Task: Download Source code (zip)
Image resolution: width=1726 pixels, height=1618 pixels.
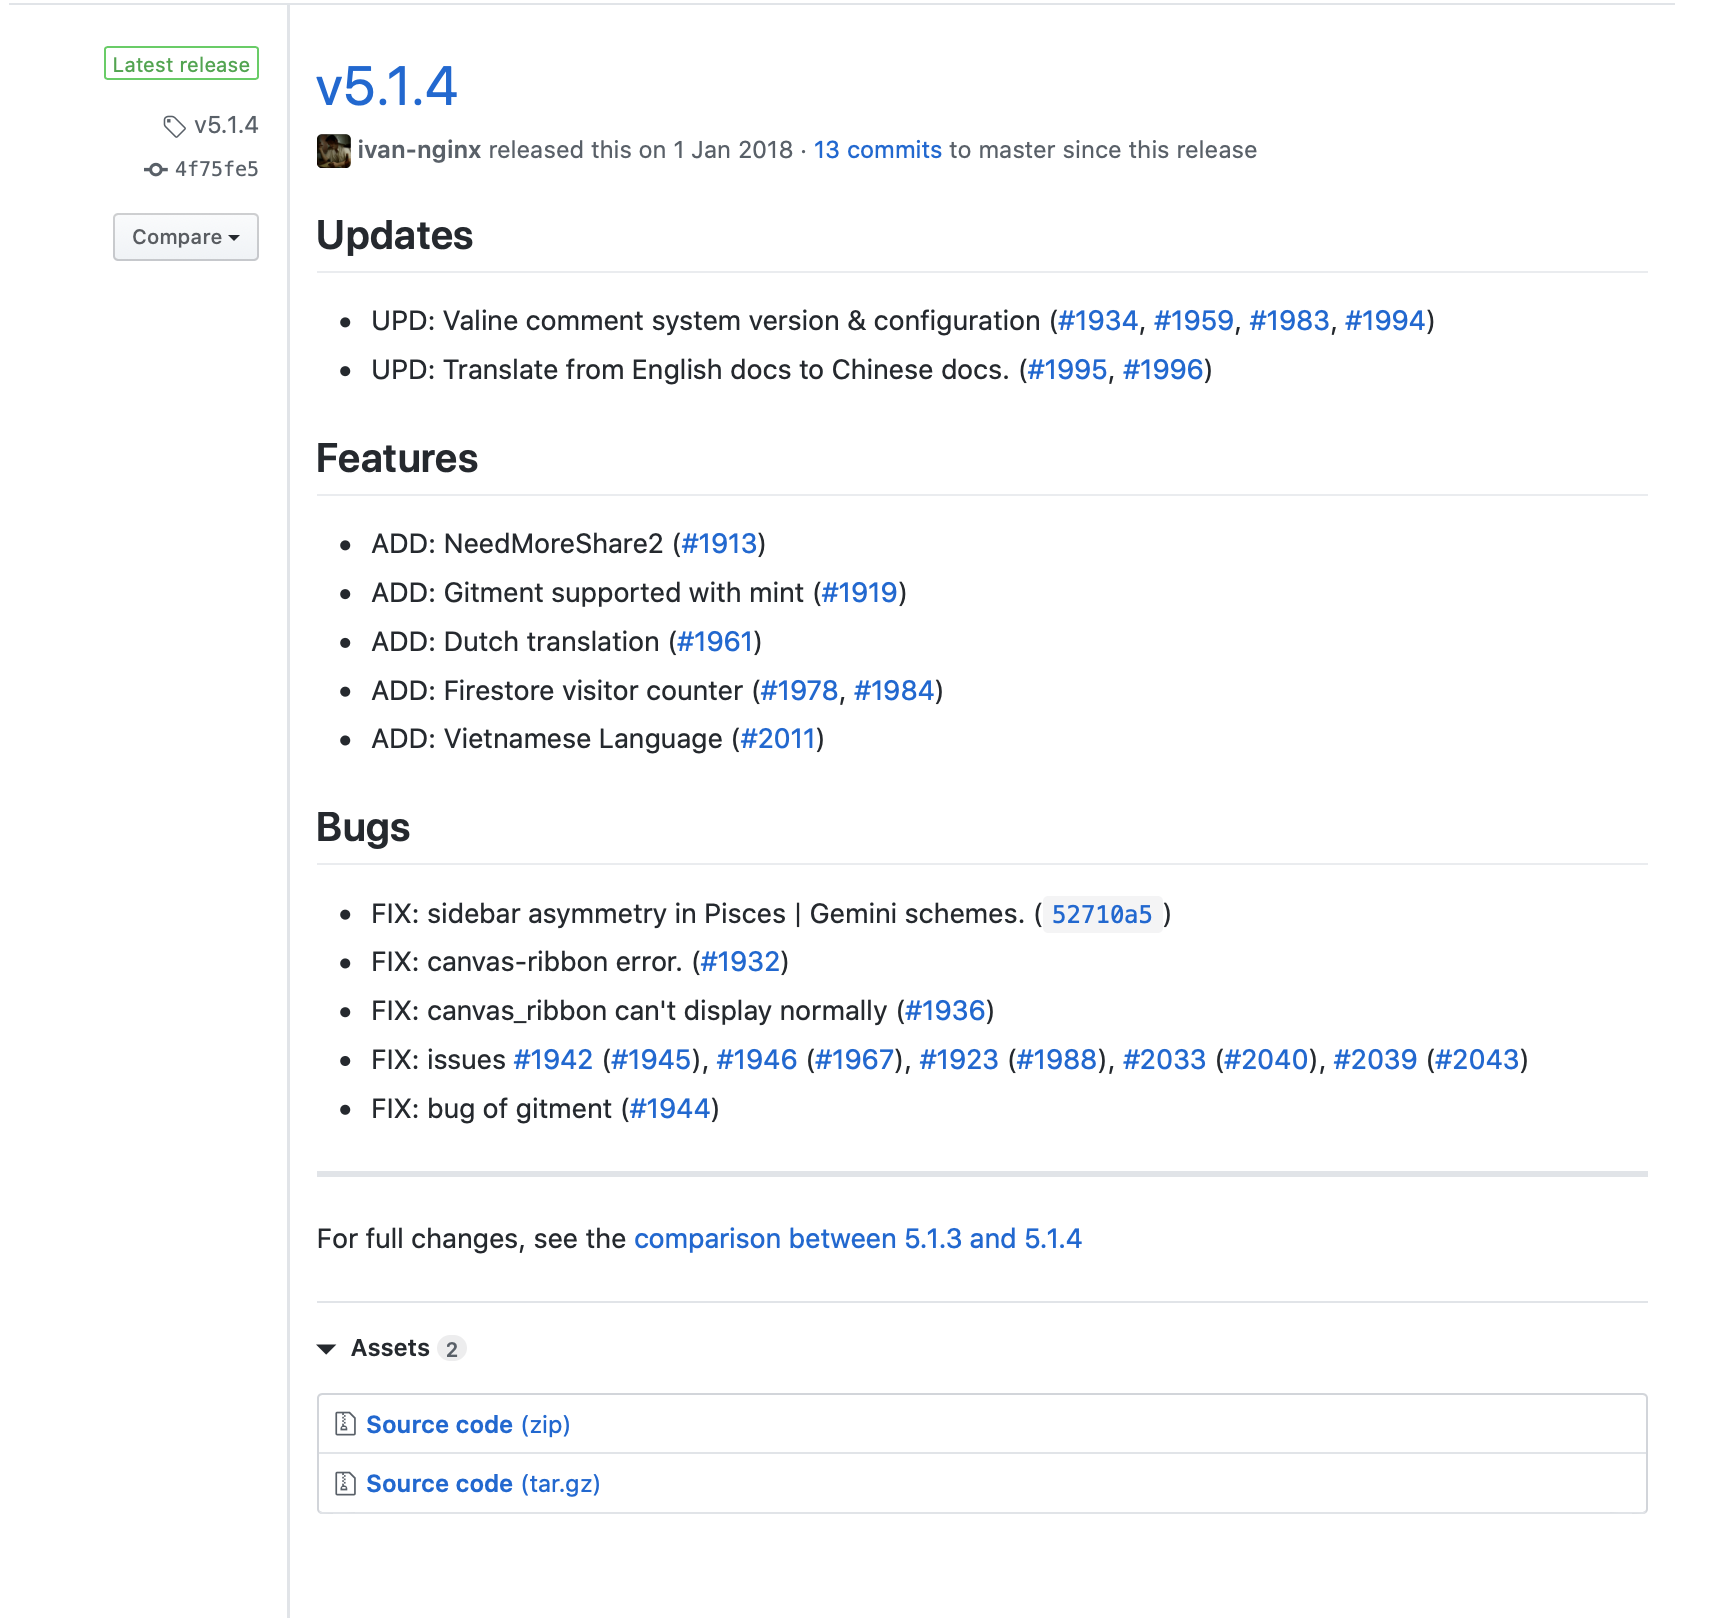Action: point(468,1424)
